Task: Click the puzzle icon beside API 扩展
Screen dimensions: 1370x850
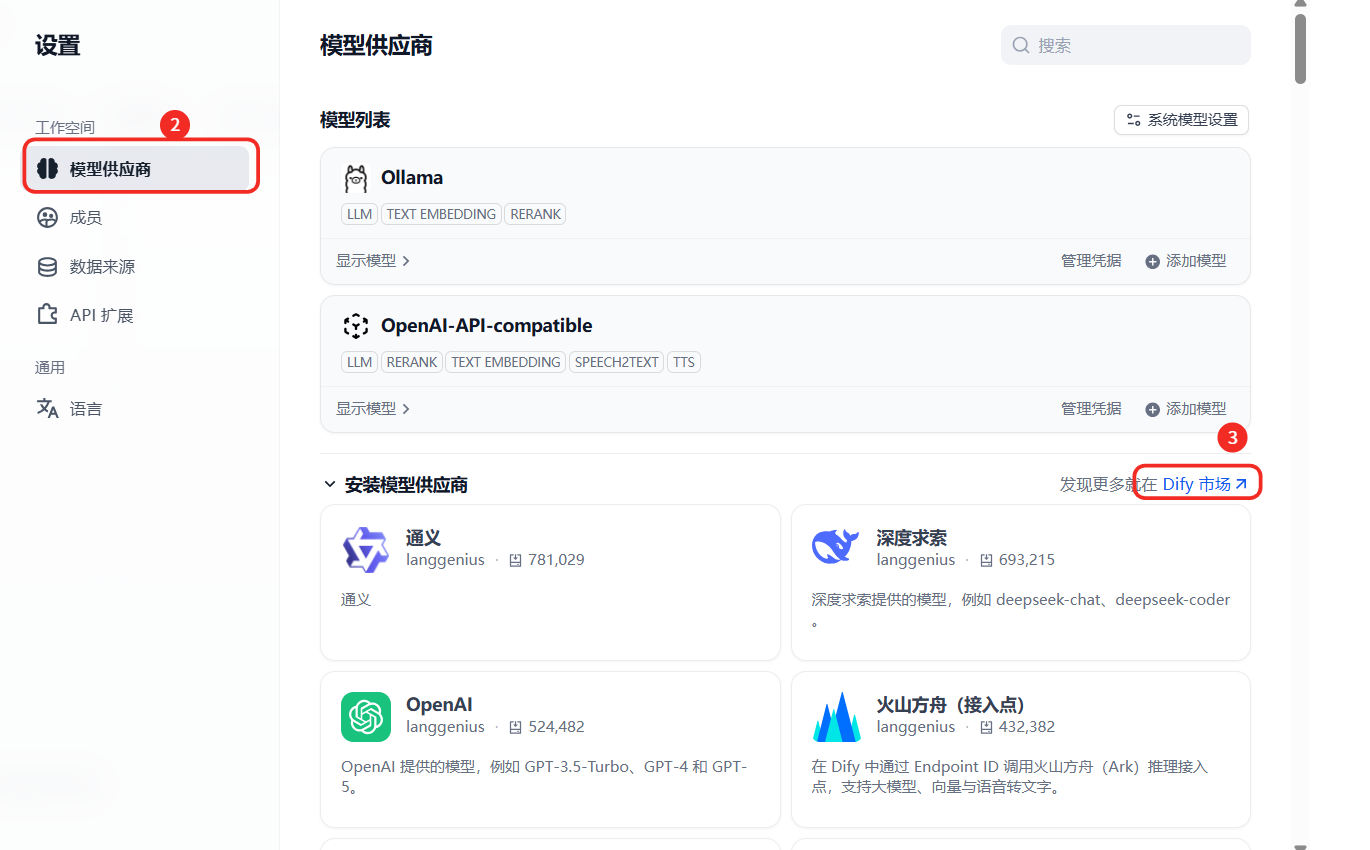Action: 47,315
